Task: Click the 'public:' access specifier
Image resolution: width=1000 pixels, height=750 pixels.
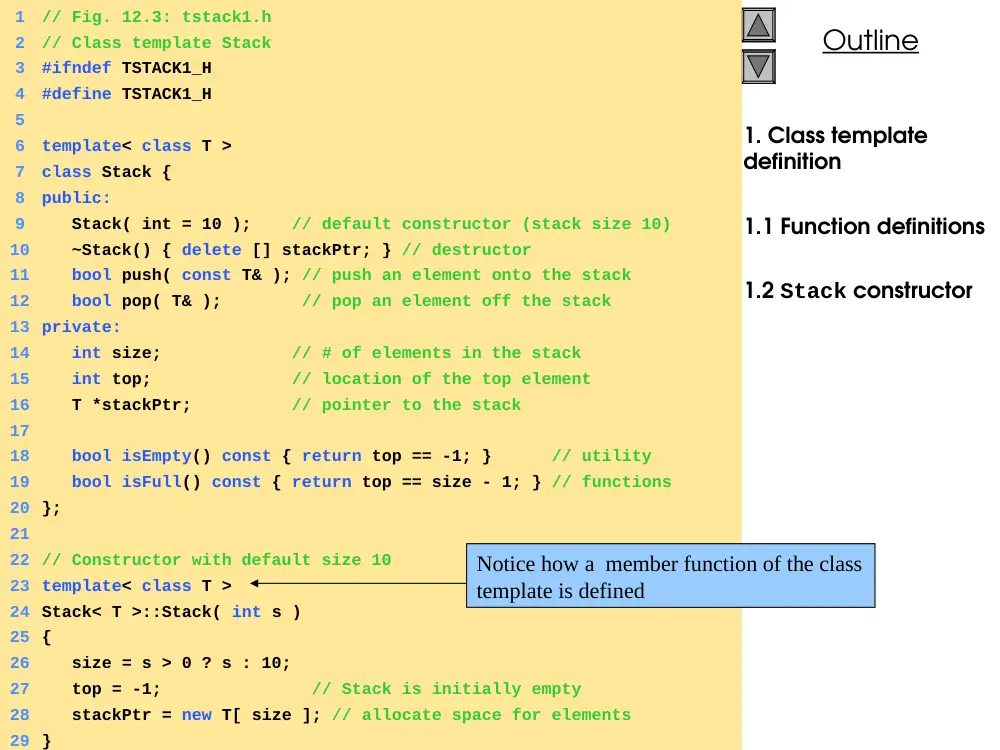Action: click(76, 198)
